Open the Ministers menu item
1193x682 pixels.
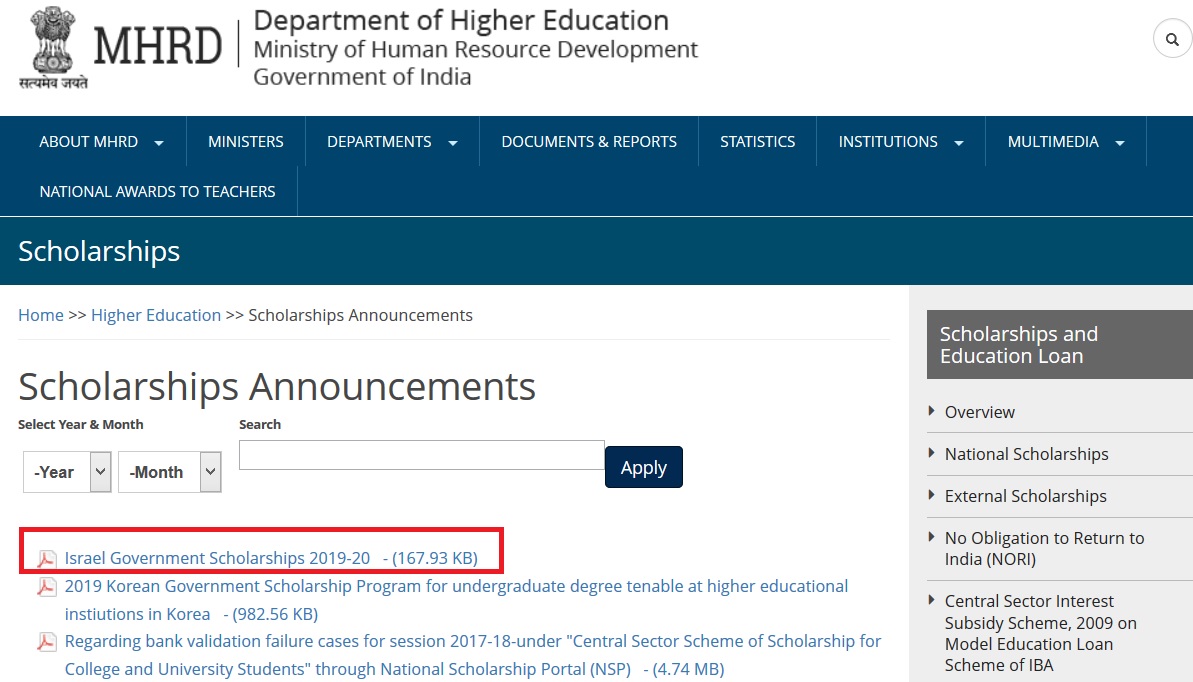coord(246,142)
